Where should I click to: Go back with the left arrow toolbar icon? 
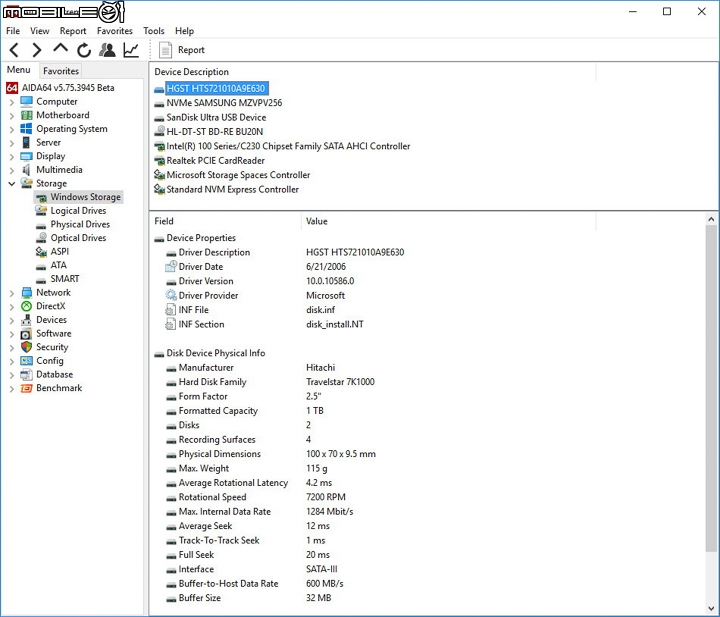point(14,50)
